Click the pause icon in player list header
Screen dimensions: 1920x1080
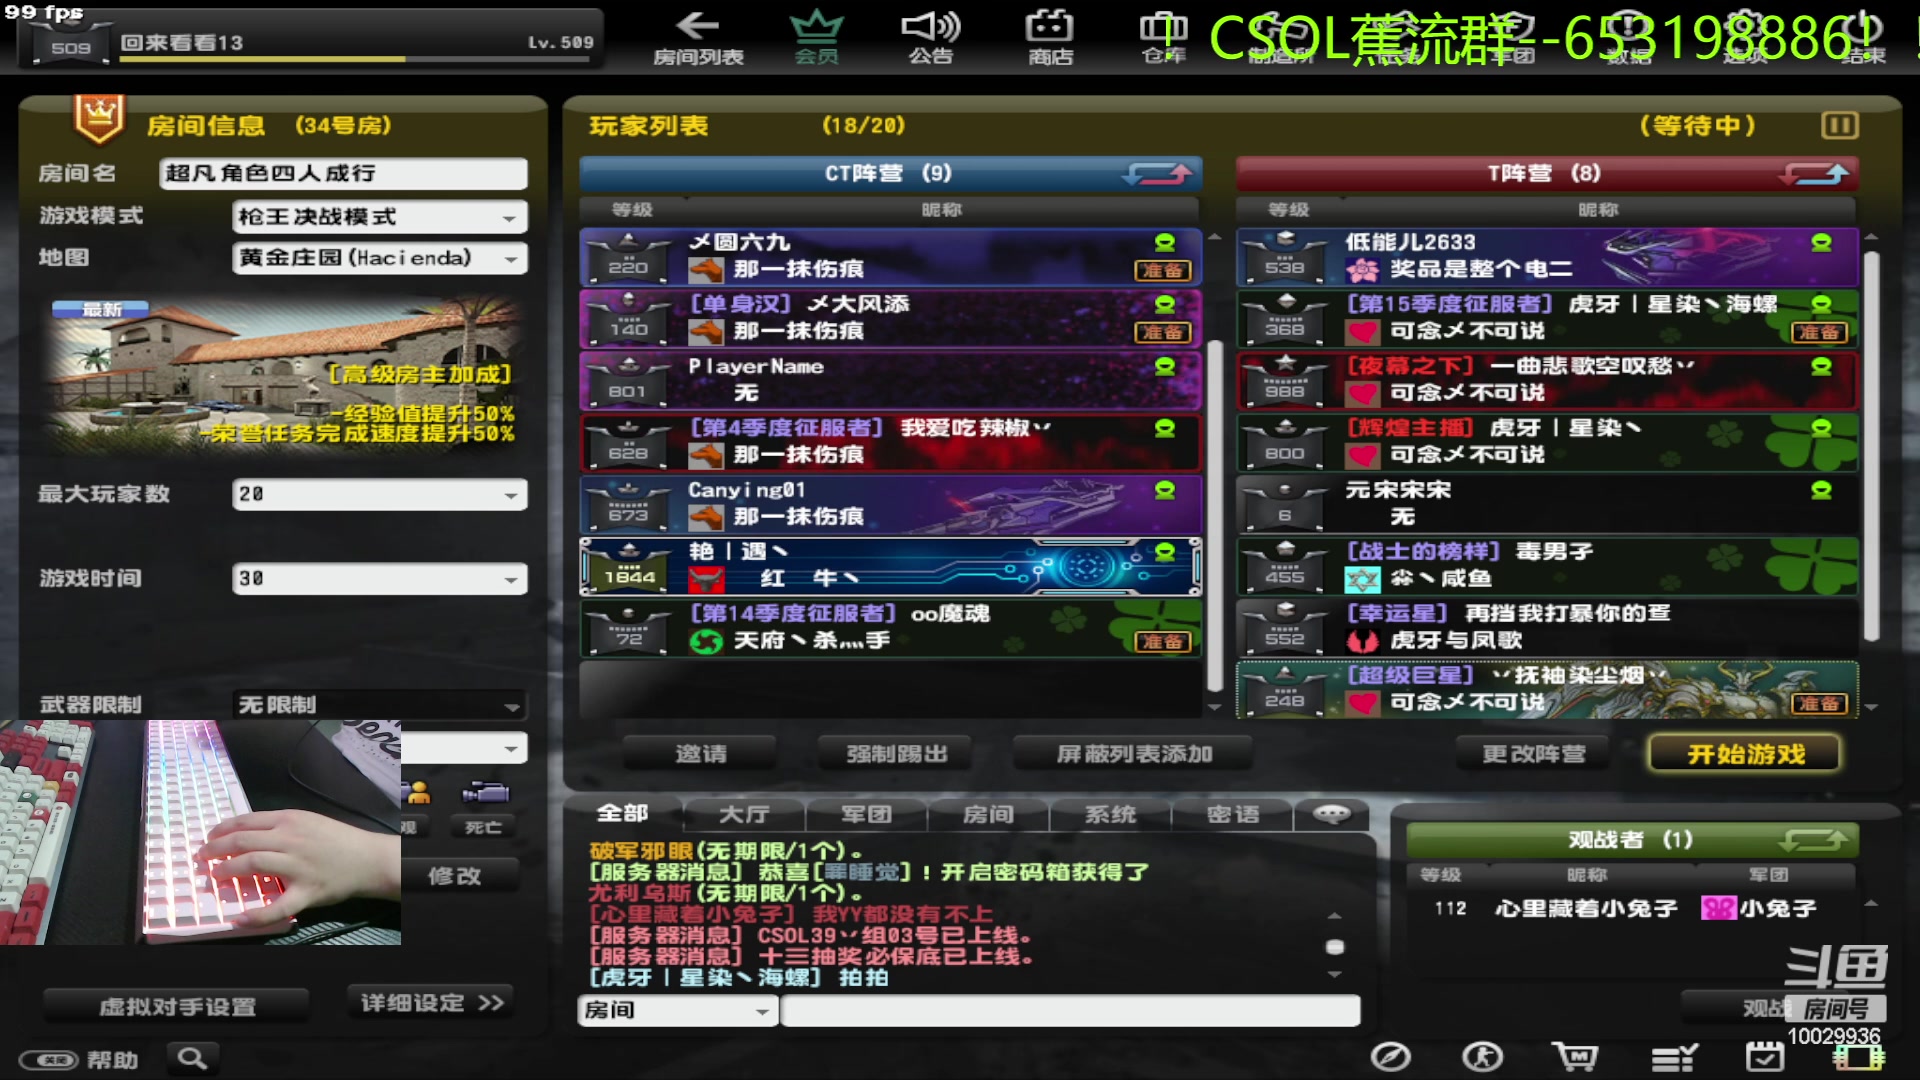click(x=1839, y=125)
